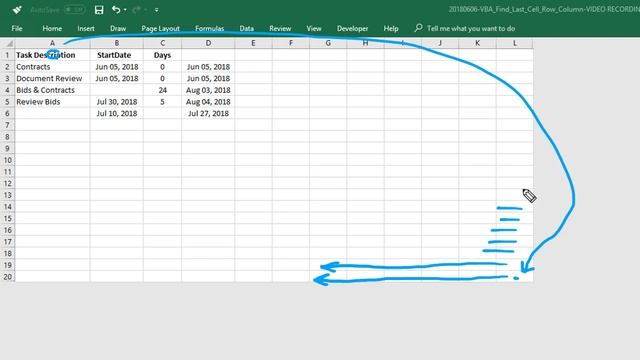Switch to the Insert ribbon tab
640x360 pixels.
(86, 28)
